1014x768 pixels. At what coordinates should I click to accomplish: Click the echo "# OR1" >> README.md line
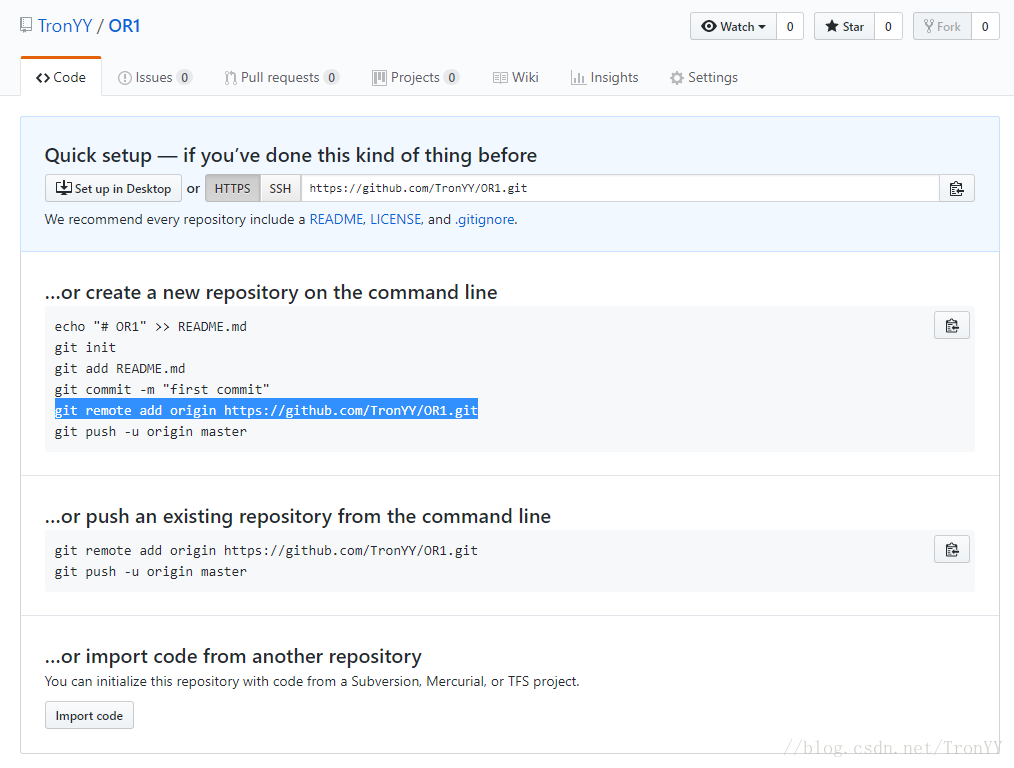point(151,326)
